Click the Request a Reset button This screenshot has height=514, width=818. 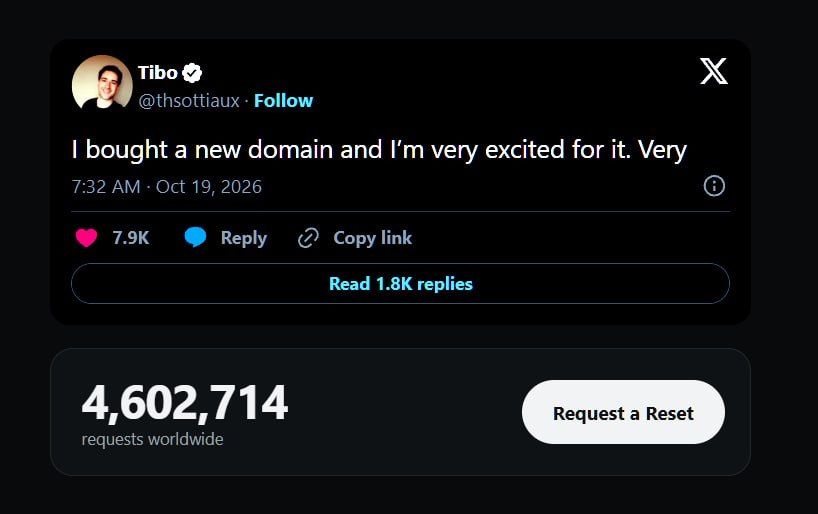coord(623,412)
